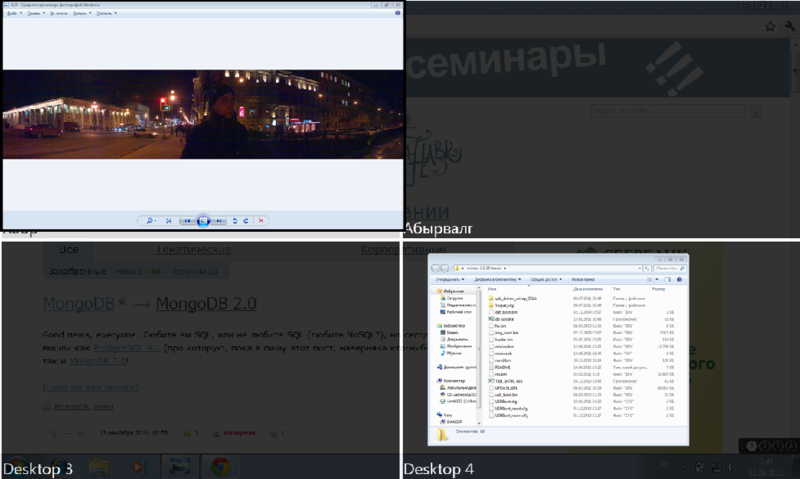The height and width of the screenshot is (479, 800).
Task: Click New folder button in Explorer
Action: 576,279
